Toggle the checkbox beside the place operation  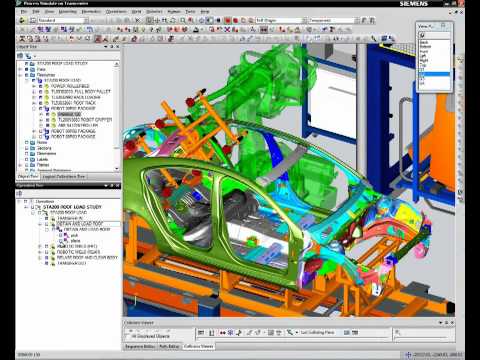coord(61,241)
